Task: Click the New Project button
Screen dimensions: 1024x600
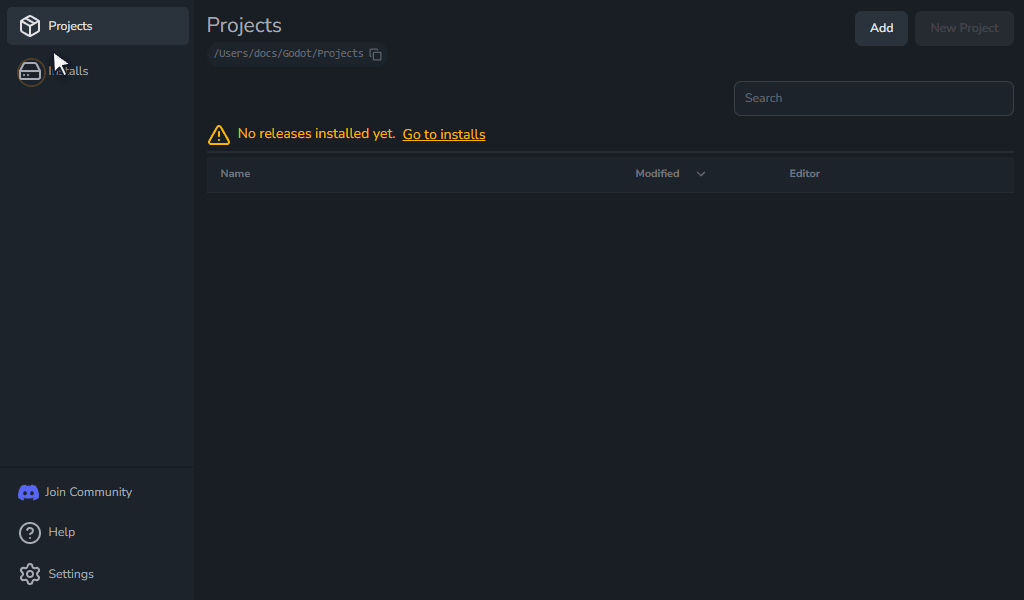Action: click(x=964, y=28)
